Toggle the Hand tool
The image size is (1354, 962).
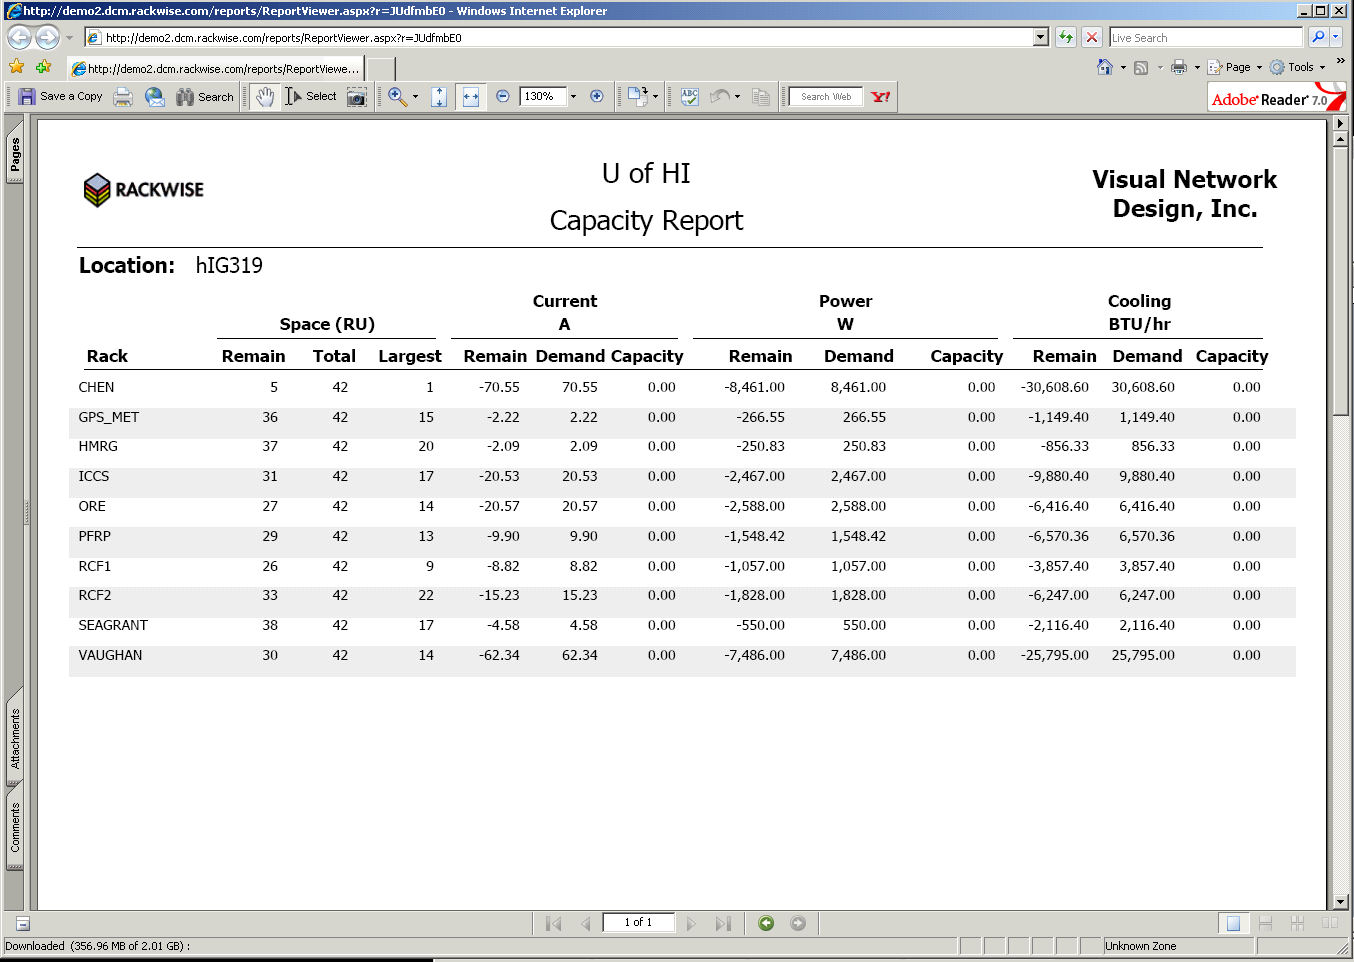(264, 97)
